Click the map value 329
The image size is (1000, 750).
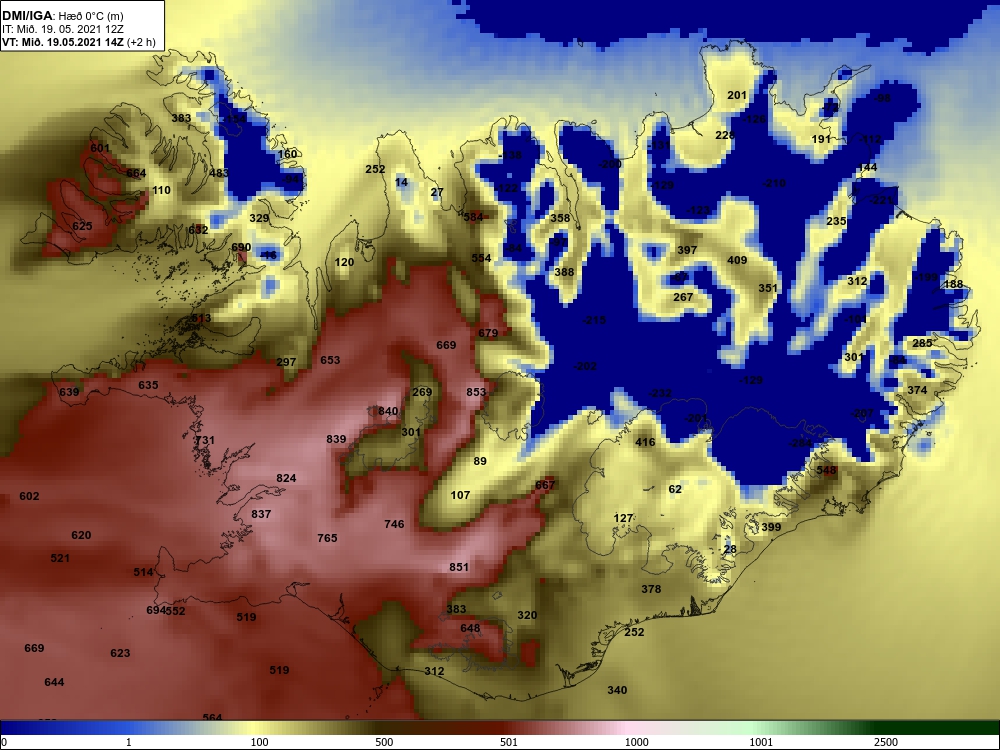(x=259, y=218)
